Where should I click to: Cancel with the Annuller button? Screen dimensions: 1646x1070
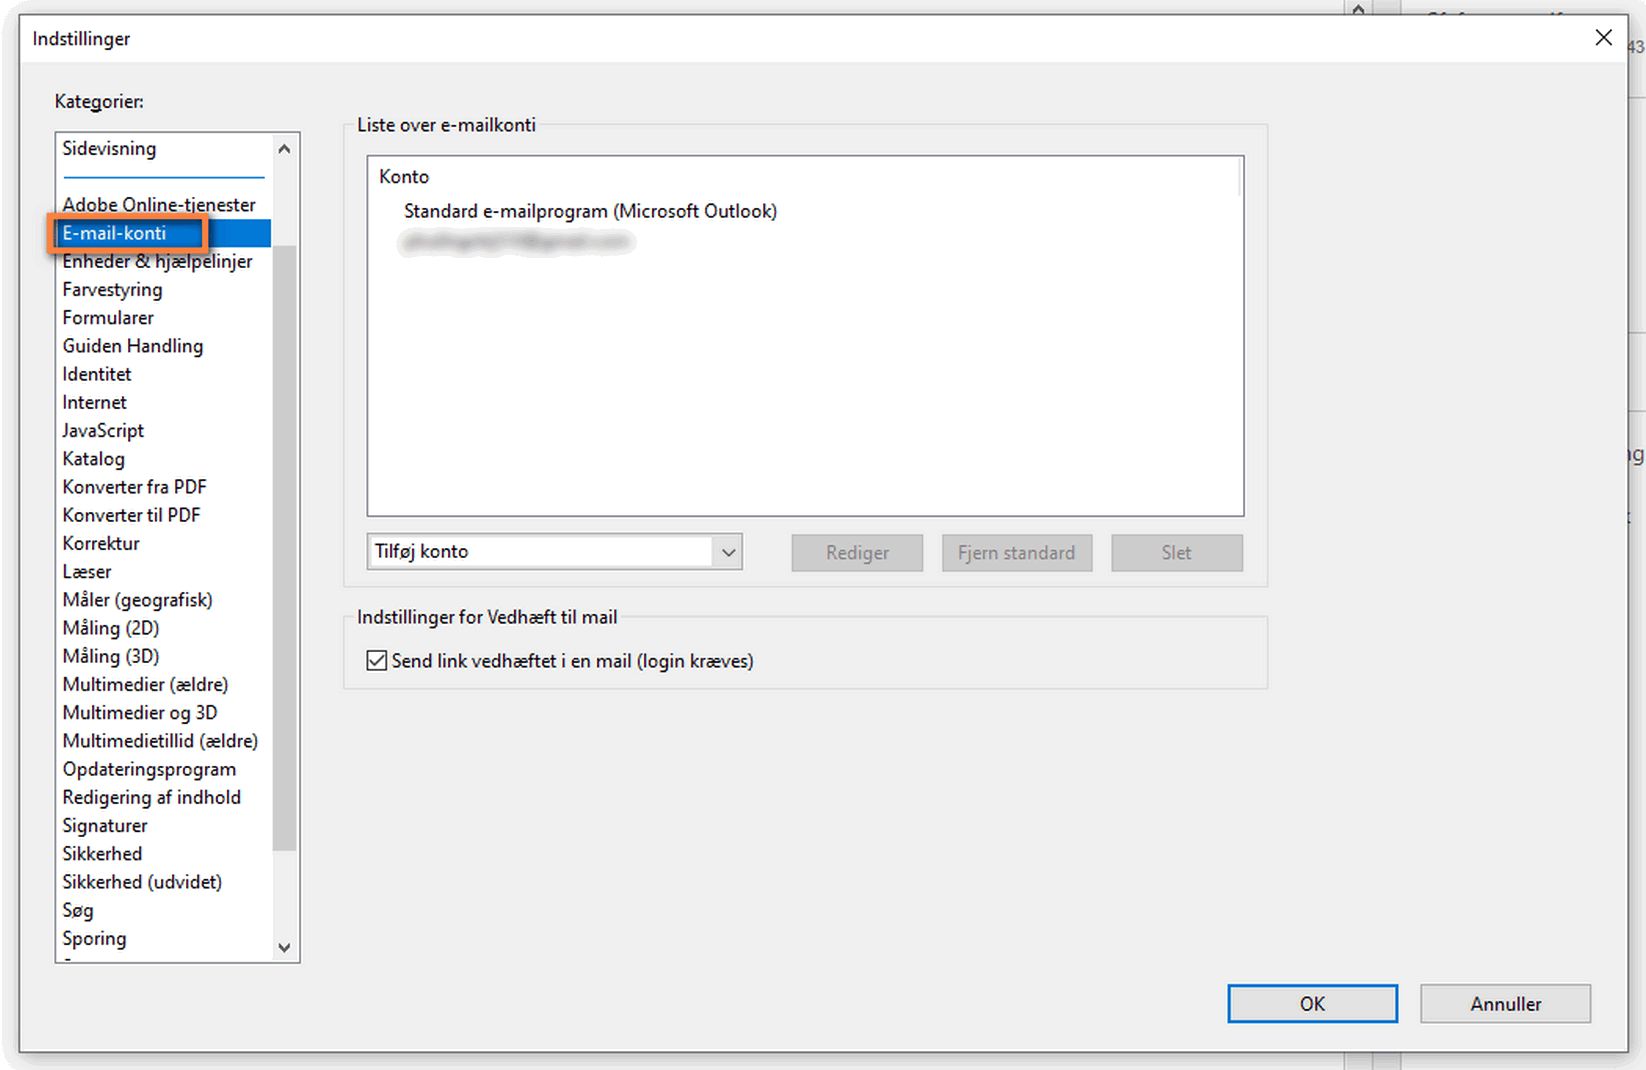1505,1004
